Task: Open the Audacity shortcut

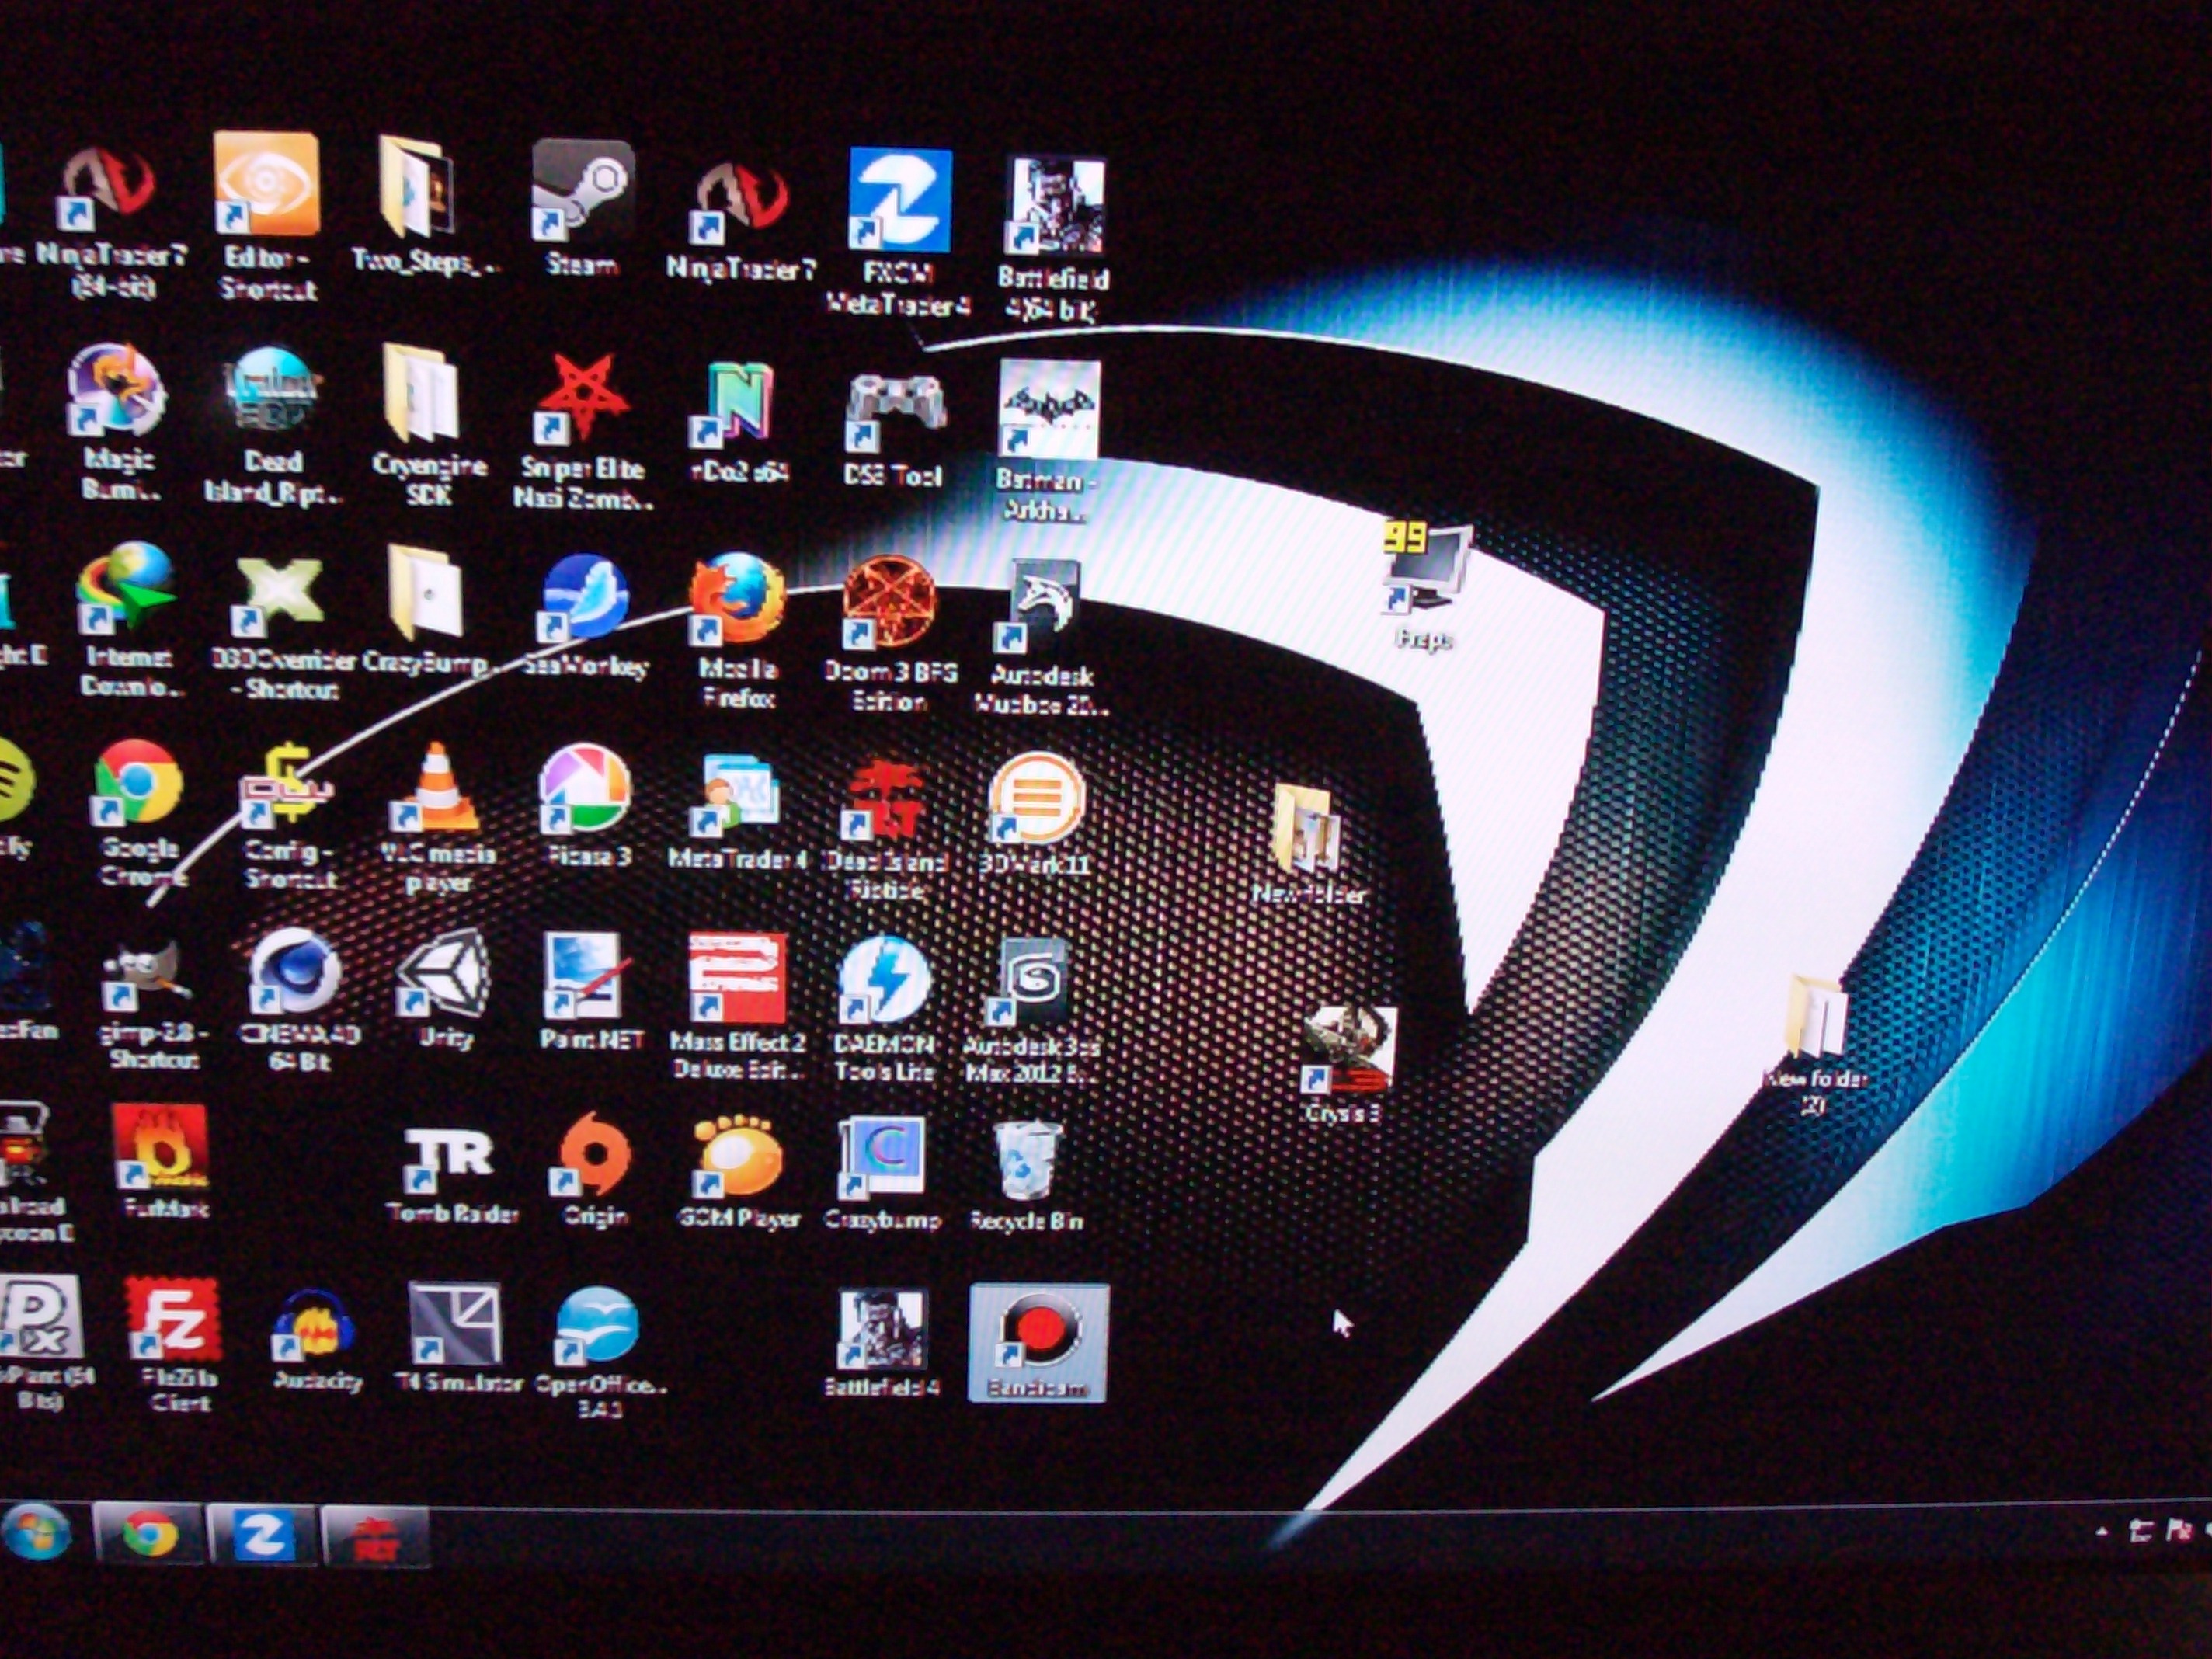Action: pos(315,1340)
